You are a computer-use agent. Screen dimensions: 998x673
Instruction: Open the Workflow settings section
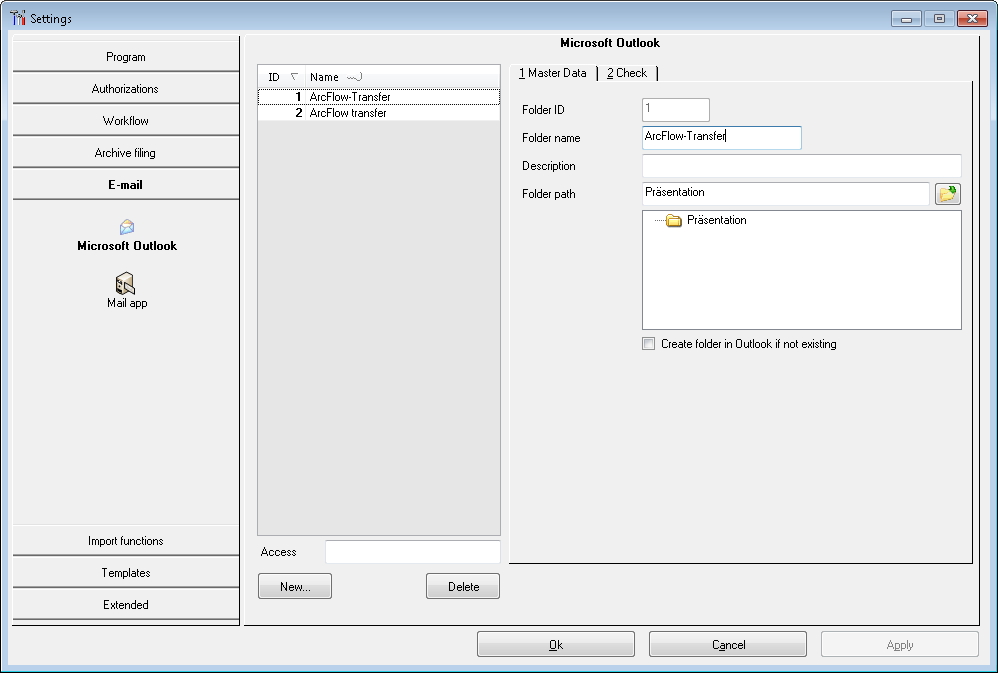[125, 120]
